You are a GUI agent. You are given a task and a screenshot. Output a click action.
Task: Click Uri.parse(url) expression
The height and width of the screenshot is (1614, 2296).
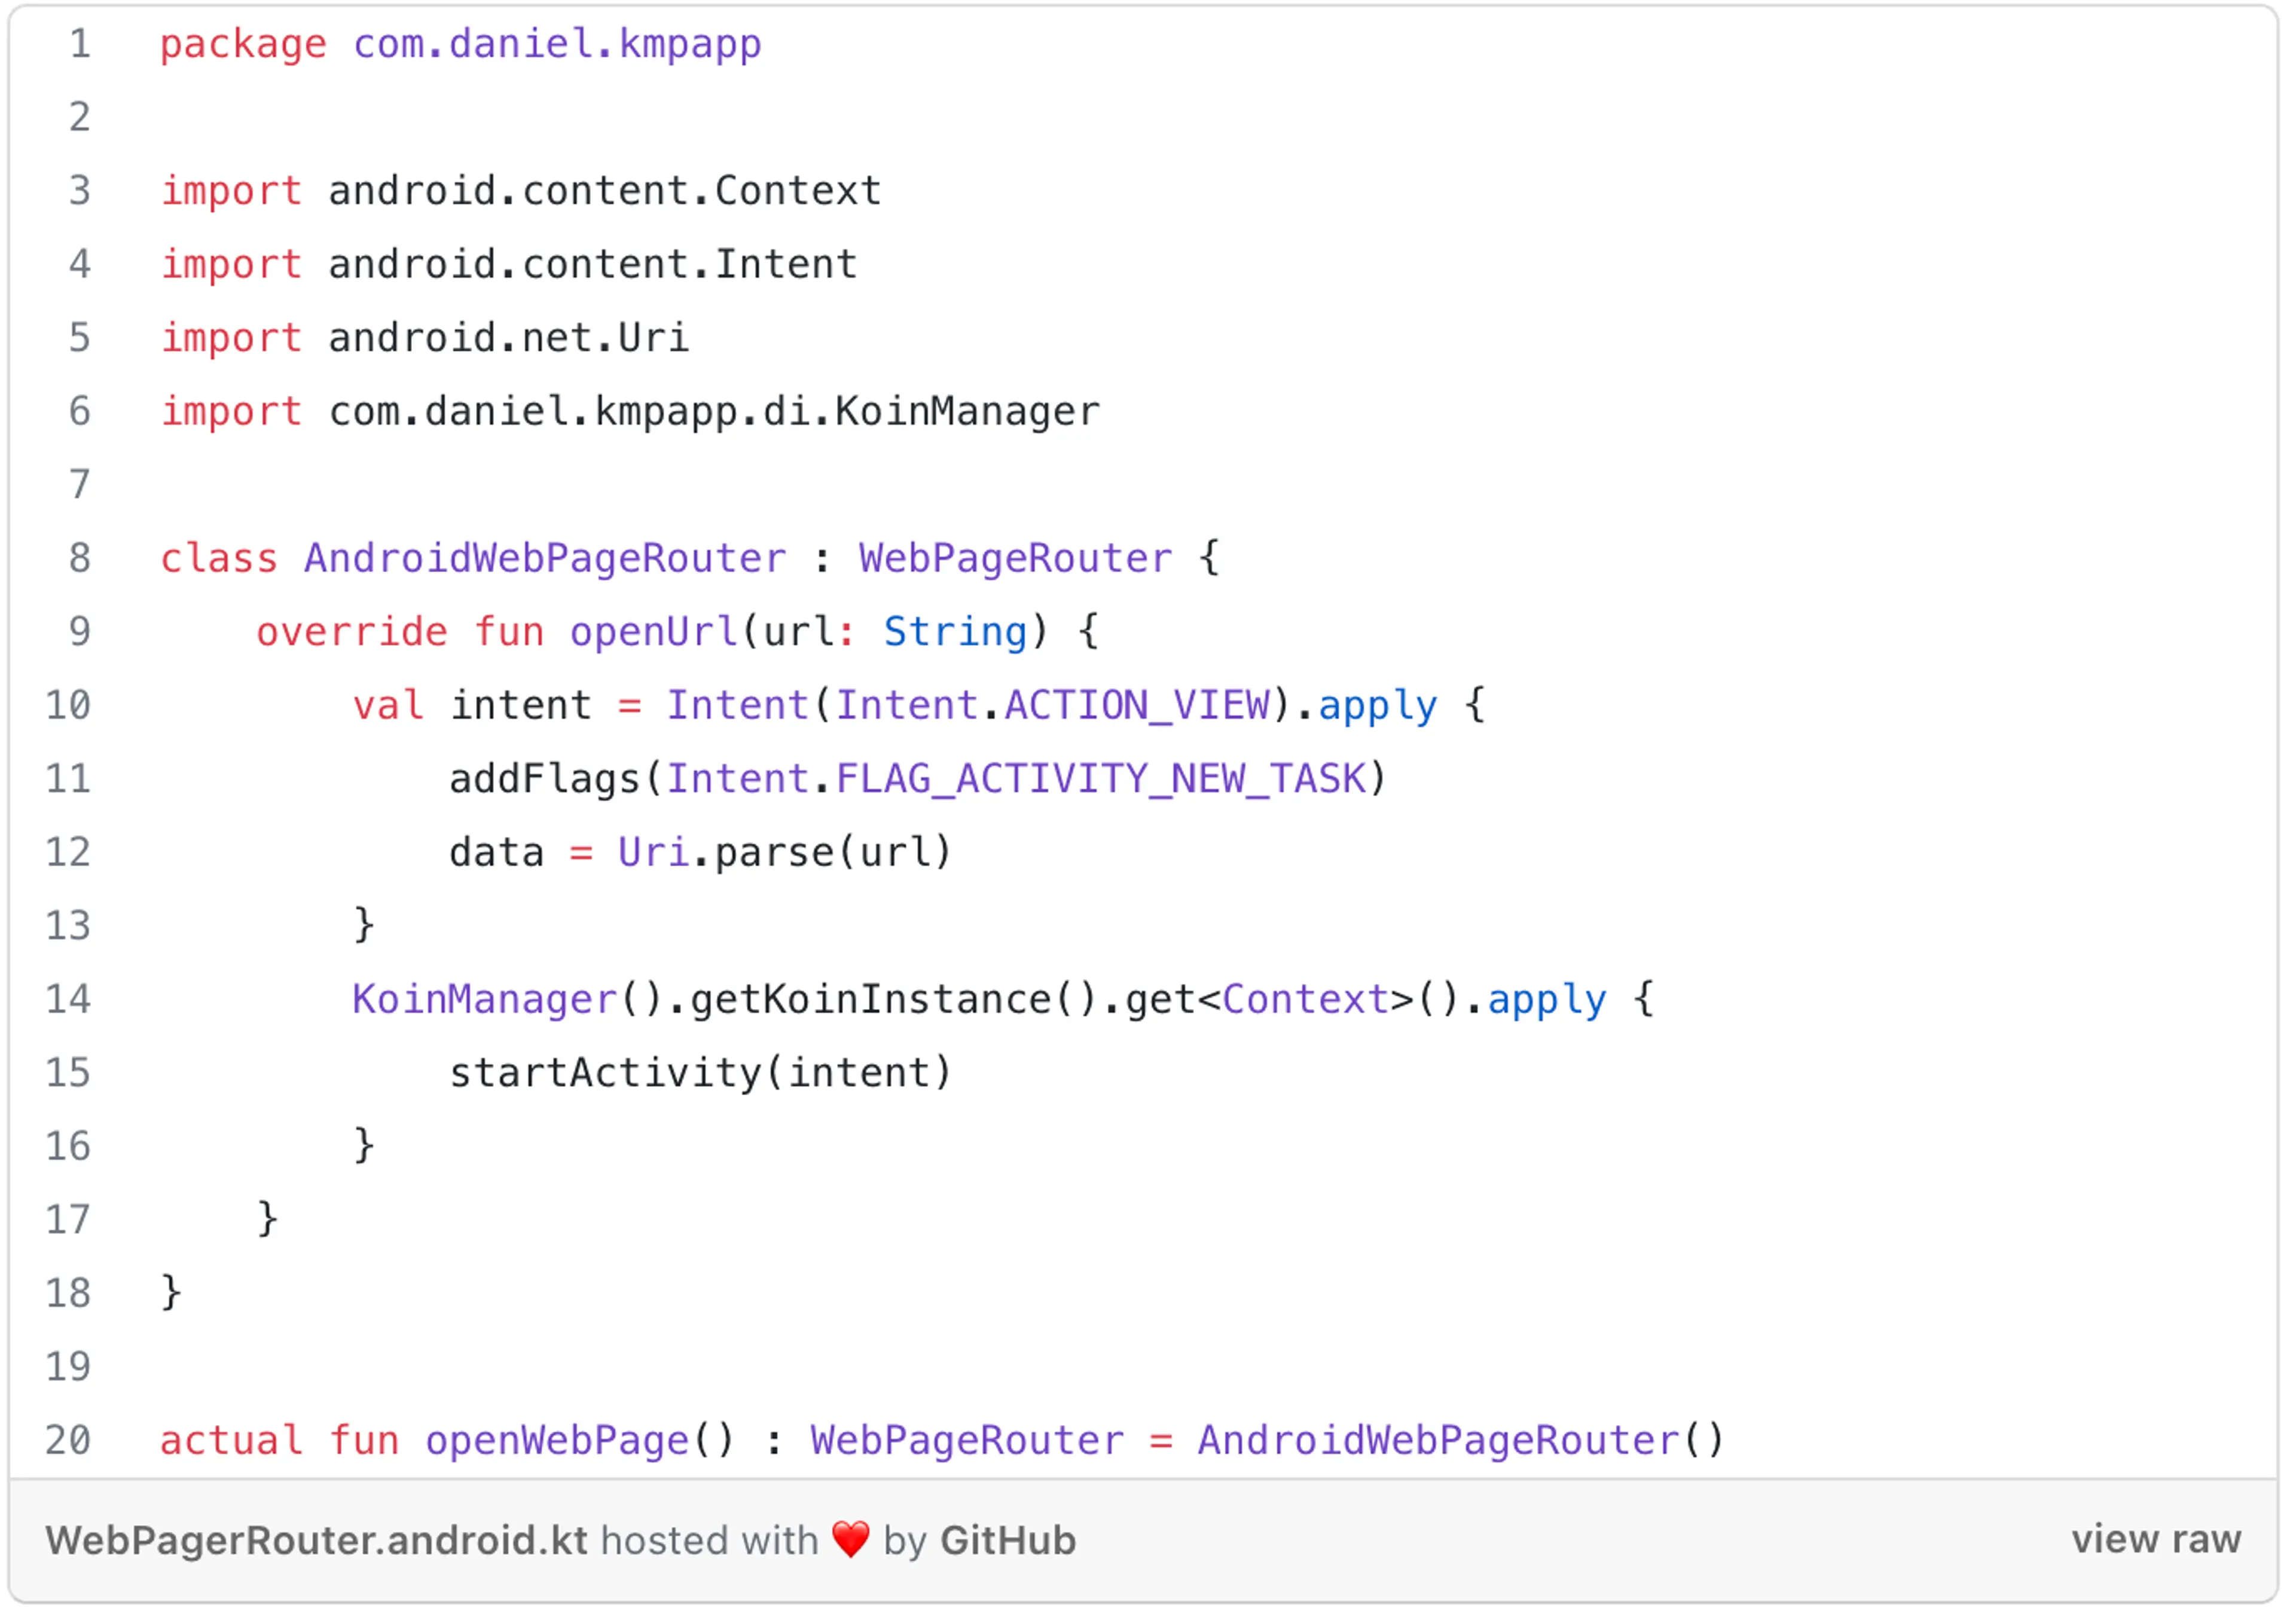coord(784,853)
